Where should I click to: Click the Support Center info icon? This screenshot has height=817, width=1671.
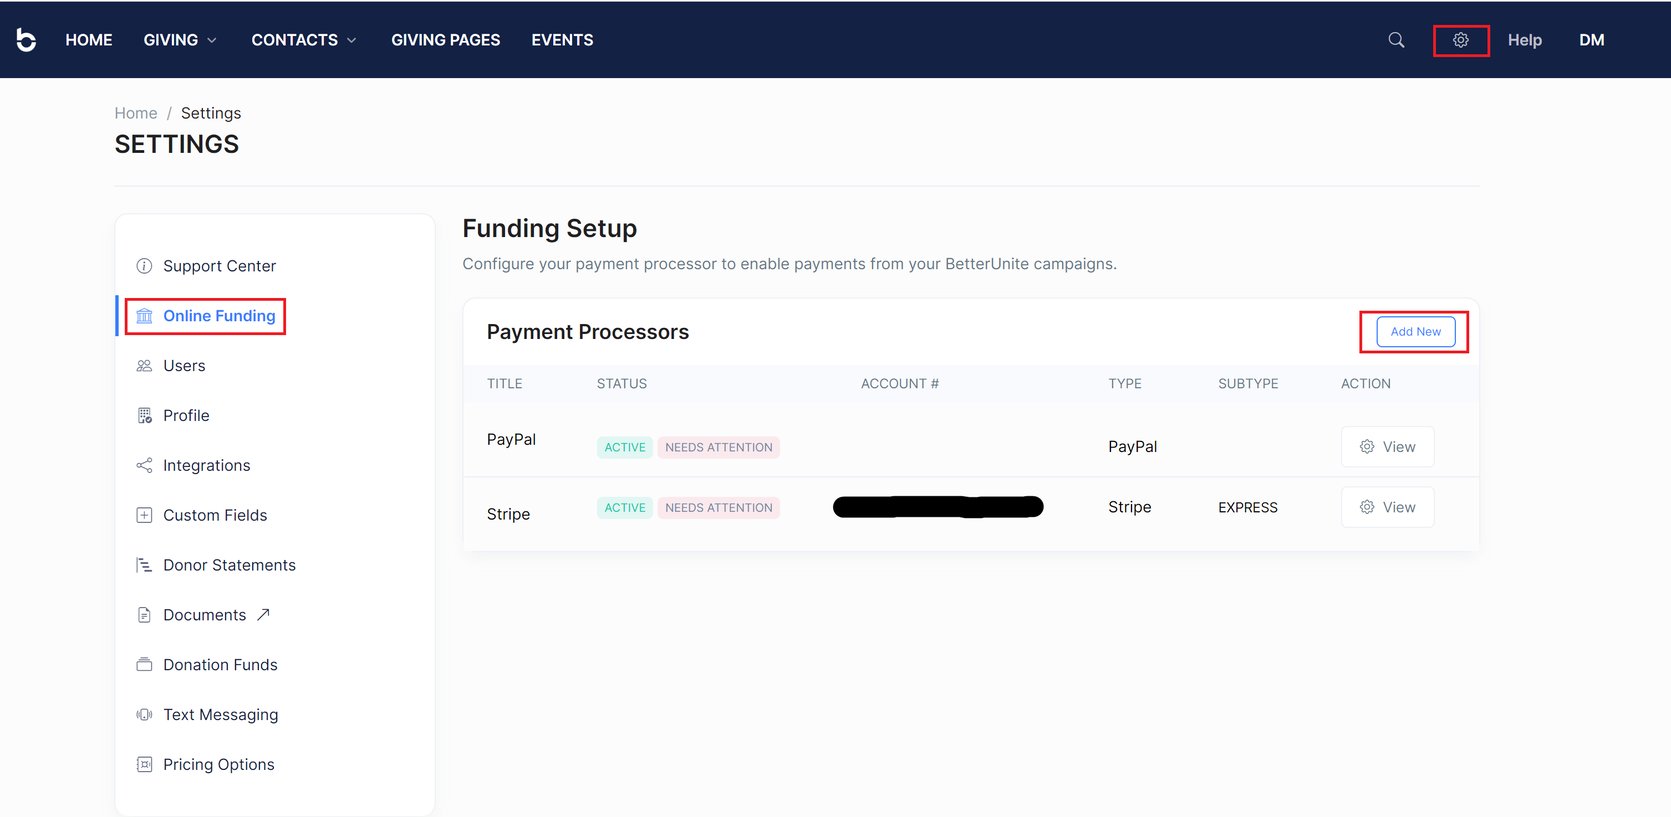144,266
